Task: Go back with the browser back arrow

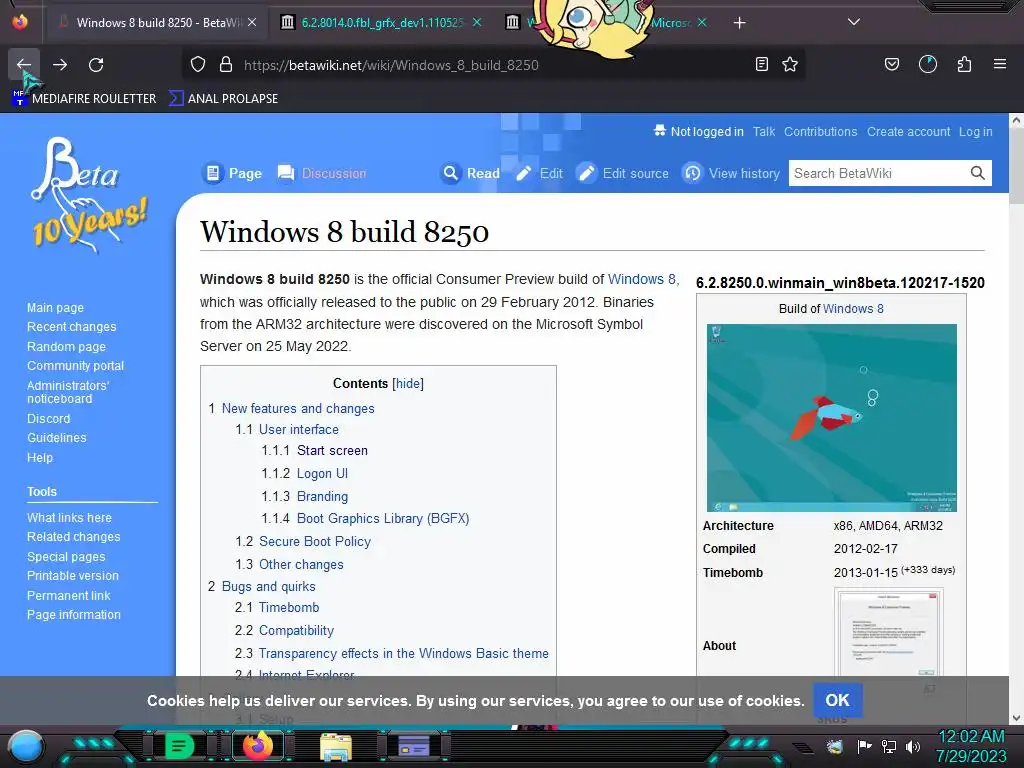Action: [x=24, y=65]
